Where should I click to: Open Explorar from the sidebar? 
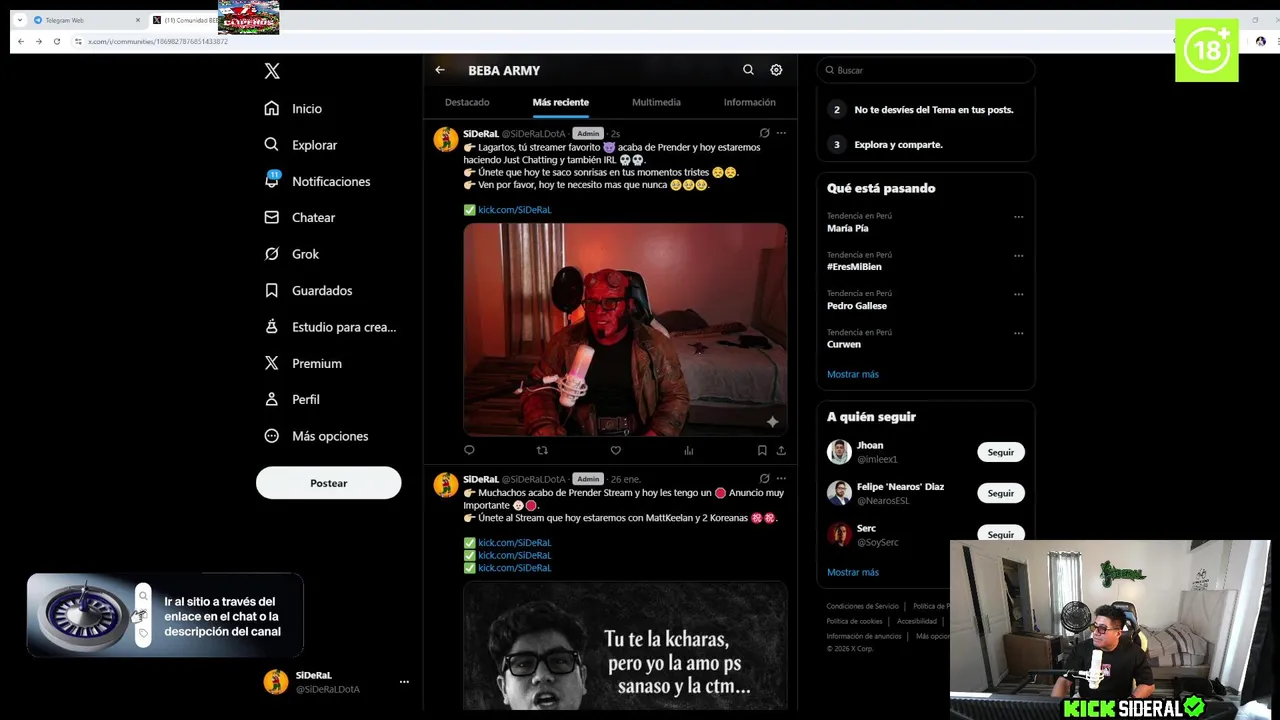pos(301,145)
